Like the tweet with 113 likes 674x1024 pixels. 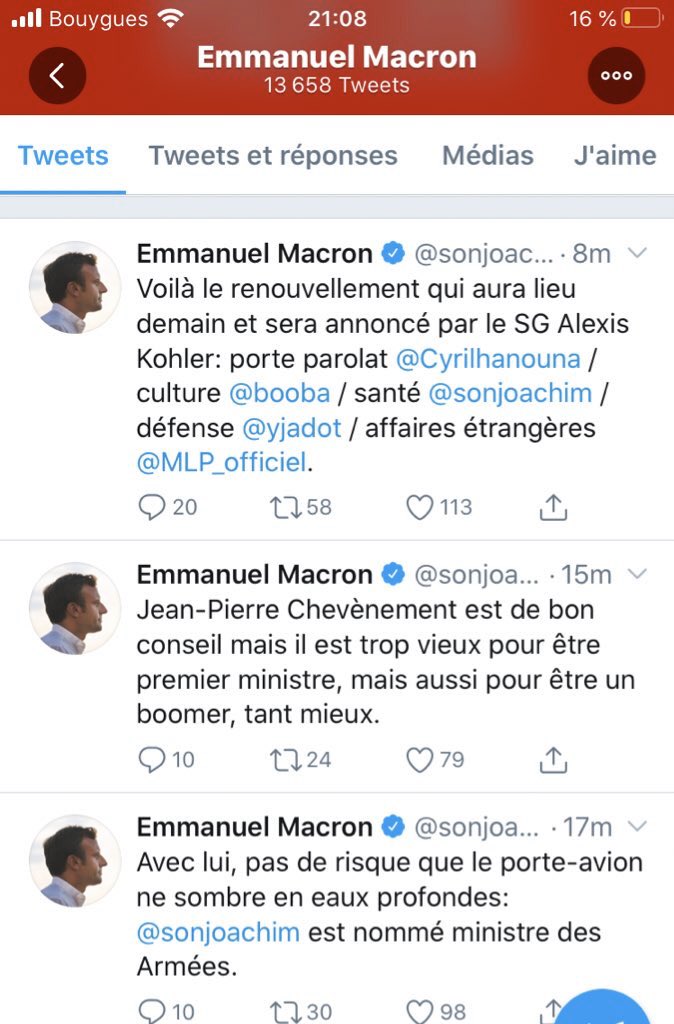click(x=419, y=507)
